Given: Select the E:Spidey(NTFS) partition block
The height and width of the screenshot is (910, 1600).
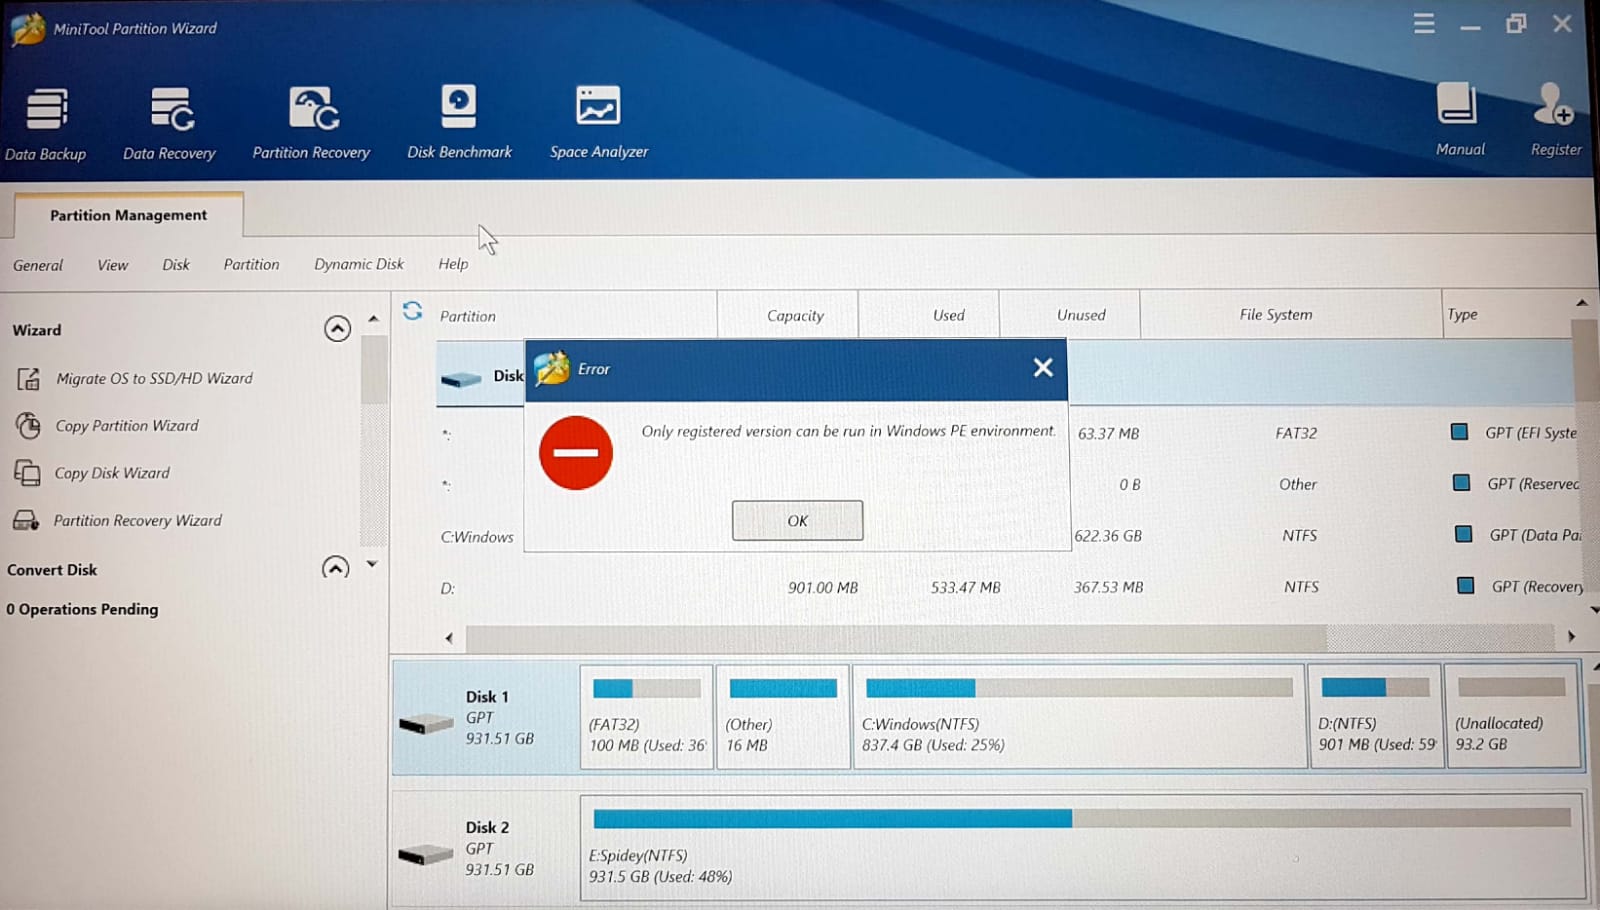Looking at the screenshot, I should tap(1082, 847).
